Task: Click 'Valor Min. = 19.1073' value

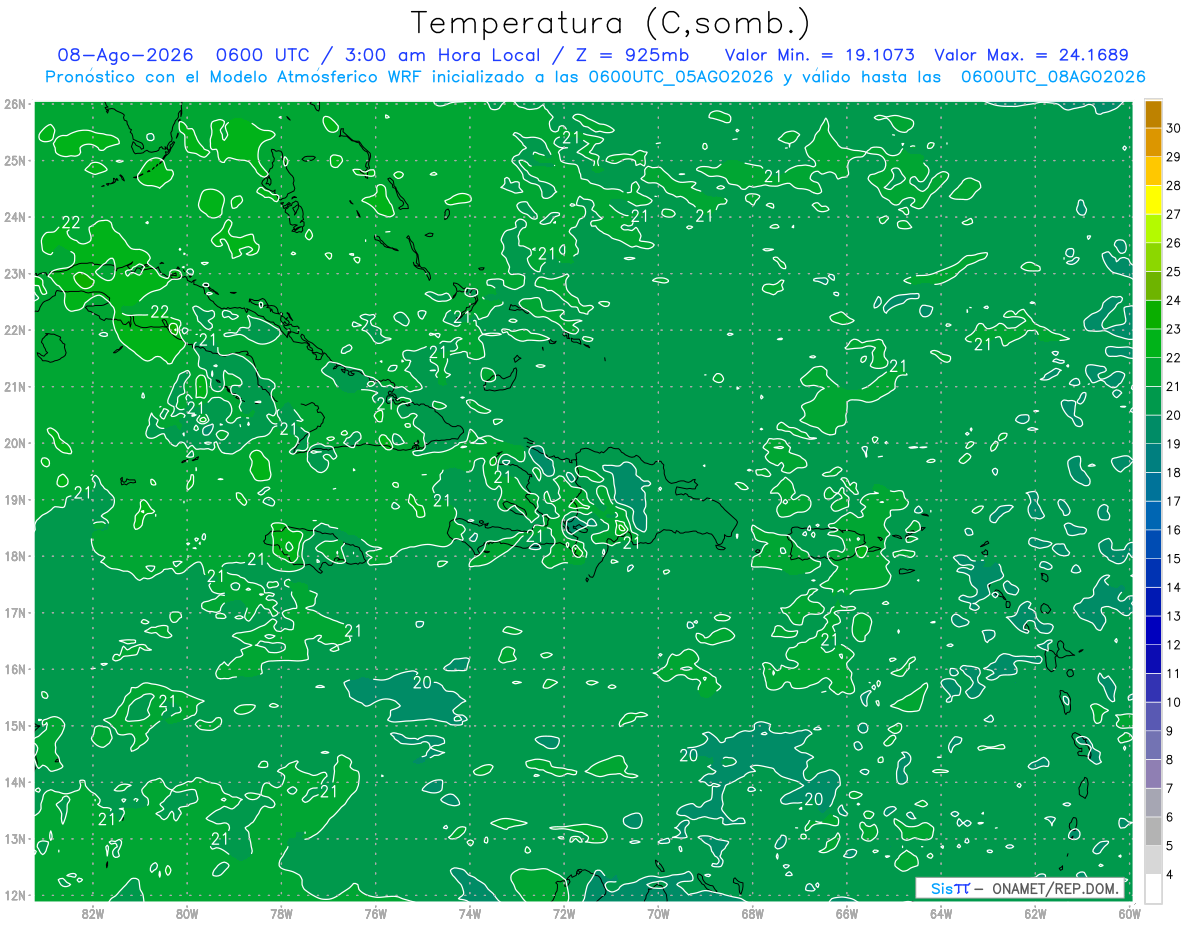Action: (820, 56)
